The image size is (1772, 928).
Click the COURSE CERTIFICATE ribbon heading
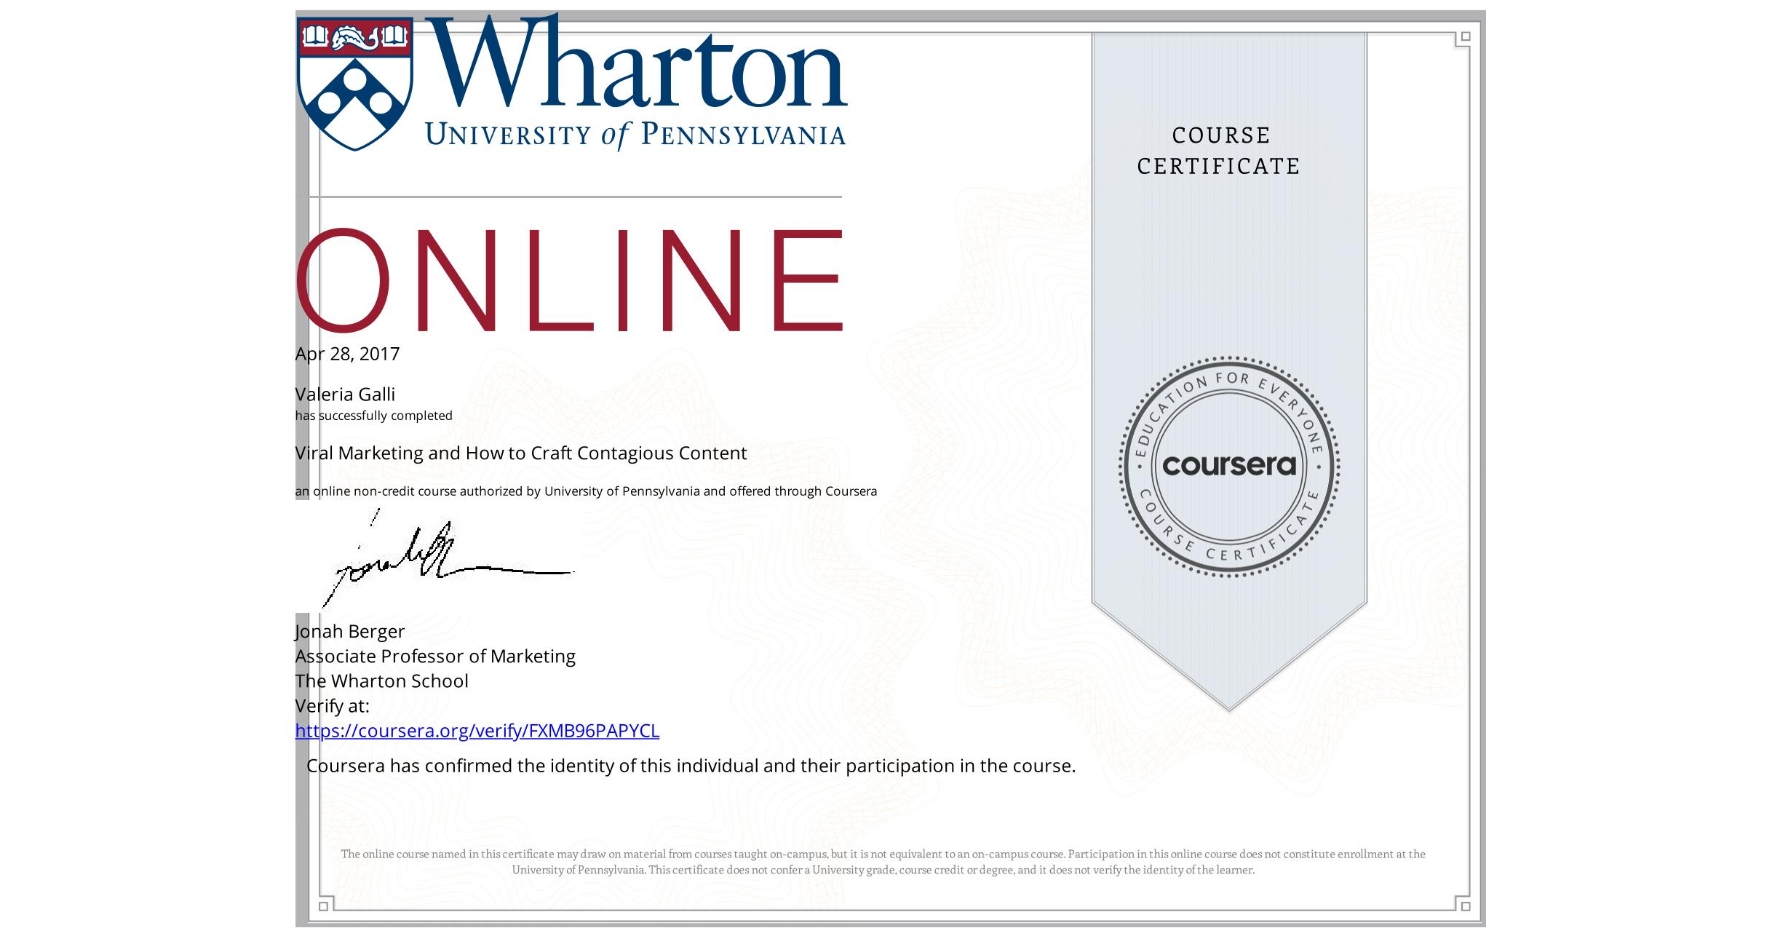point(1219,151)
